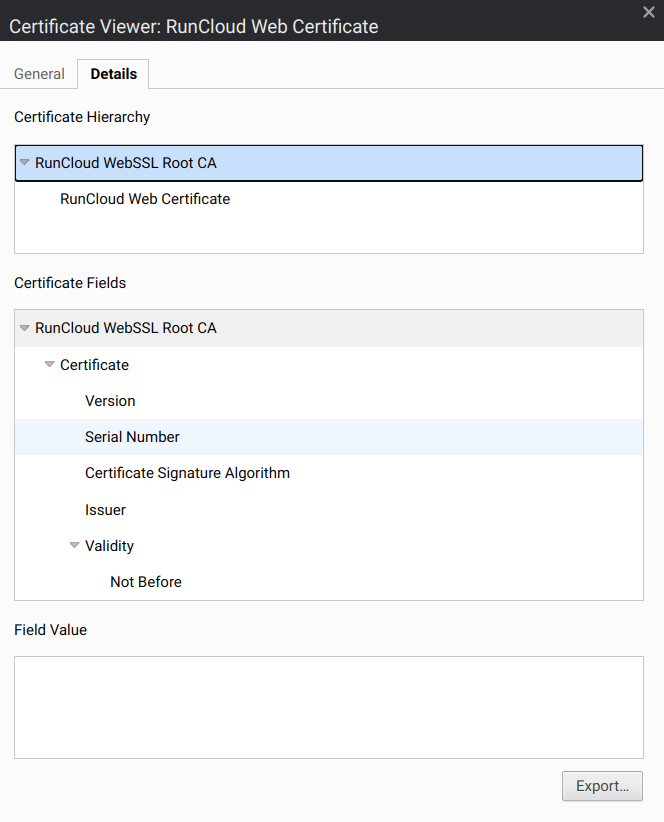Select the Details tab
Screen dimensions: 664x822
click(114, 74)
